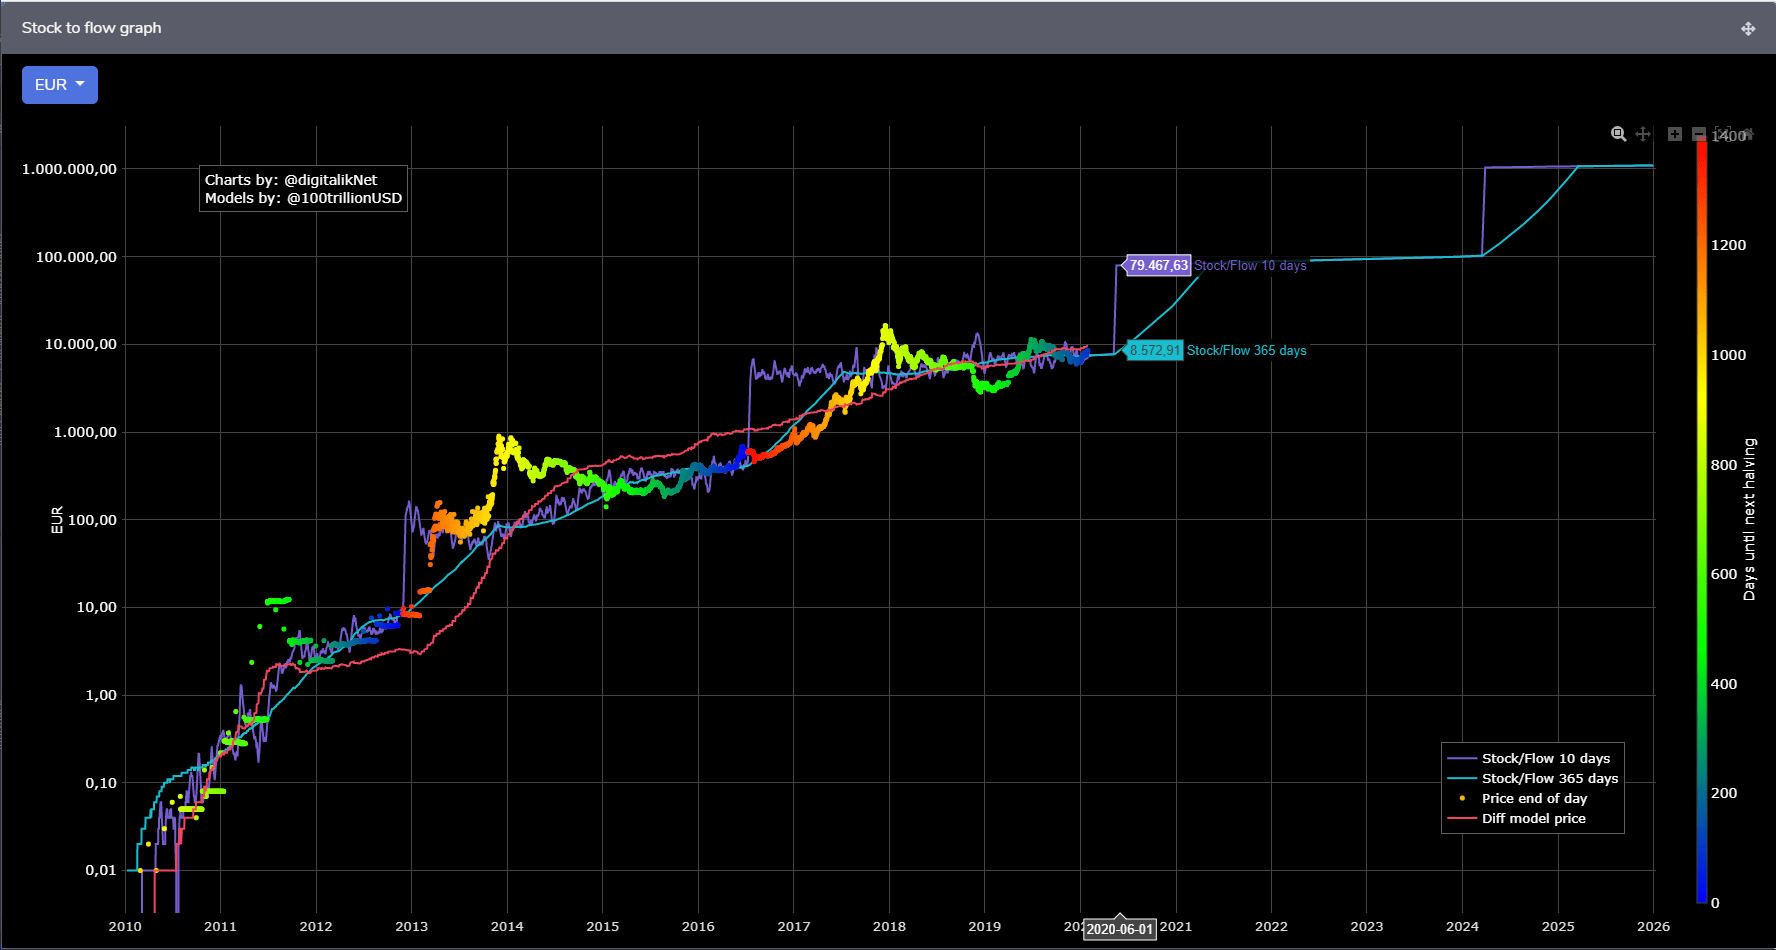Click the x-axis tick label 2016
This screenshot has width=1776, height=950.
698,926
